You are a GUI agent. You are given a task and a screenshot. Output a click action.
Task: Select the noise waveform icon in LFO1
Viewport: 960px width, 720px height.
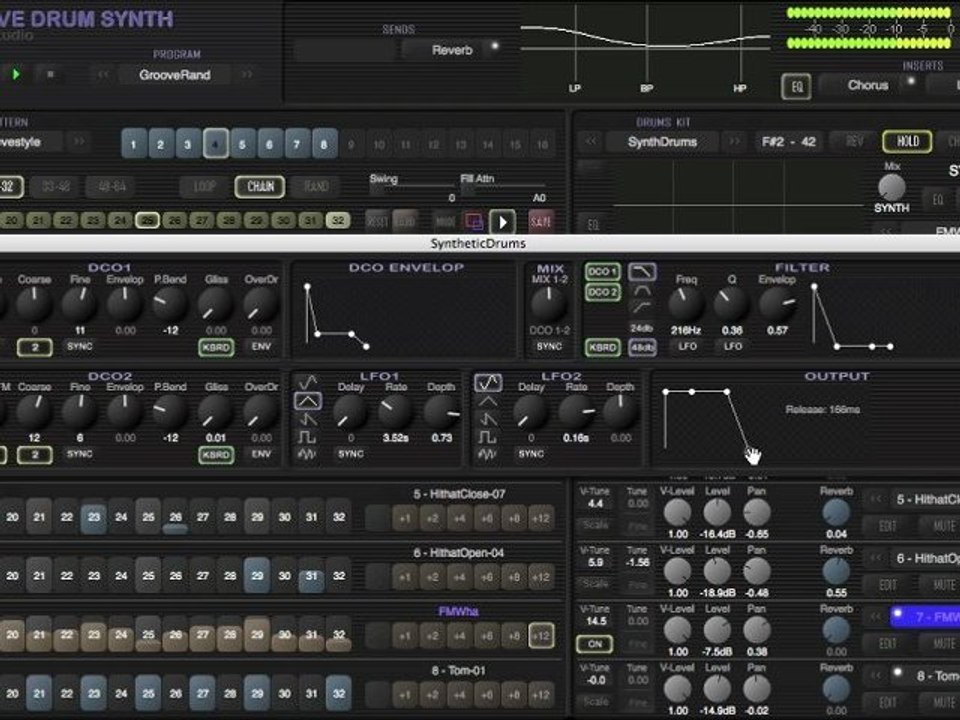(308, 455)
